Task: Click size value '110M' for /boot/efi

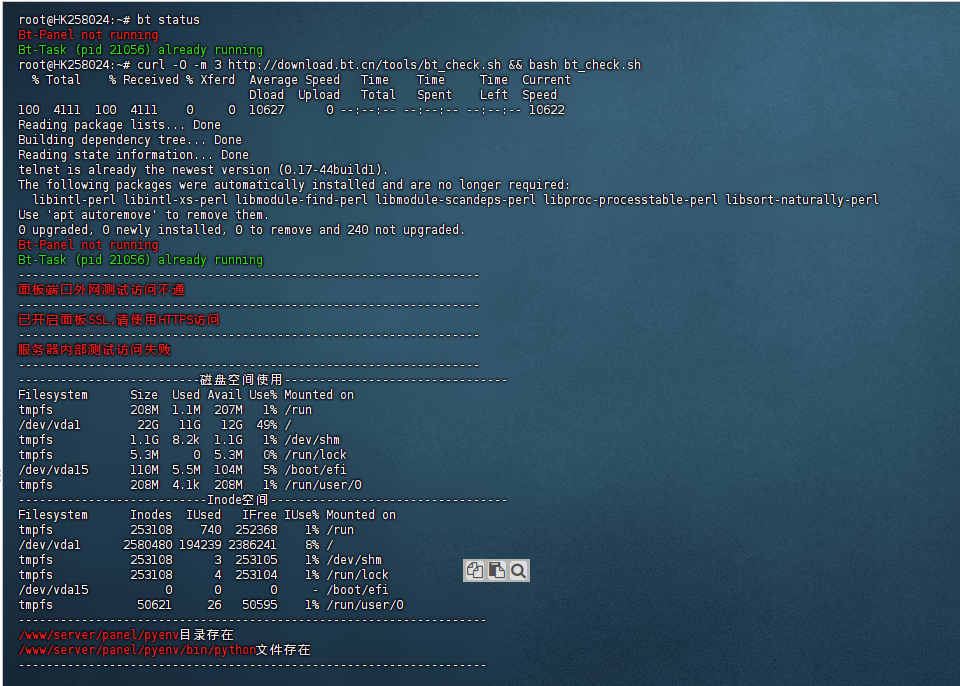Action: [144, 470]
